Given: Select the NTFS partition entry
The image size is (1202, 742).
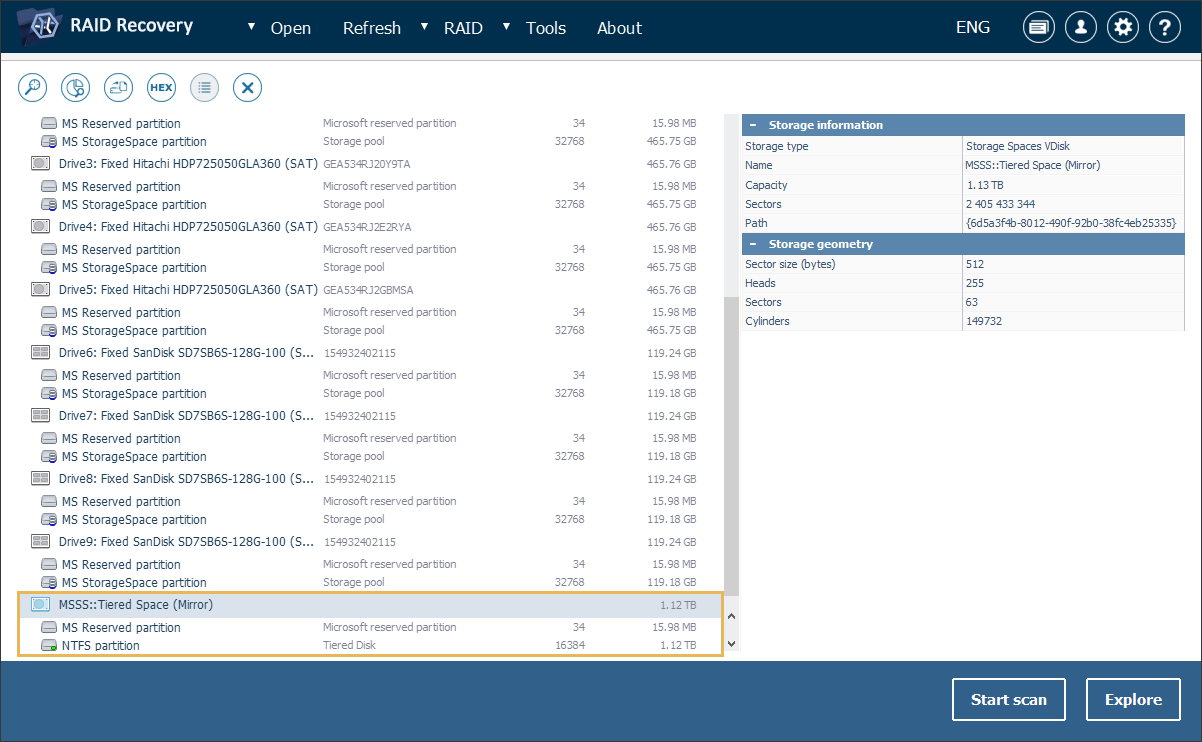Looking at the screenshot, I should pyautogui.click(x=100, y=646).
